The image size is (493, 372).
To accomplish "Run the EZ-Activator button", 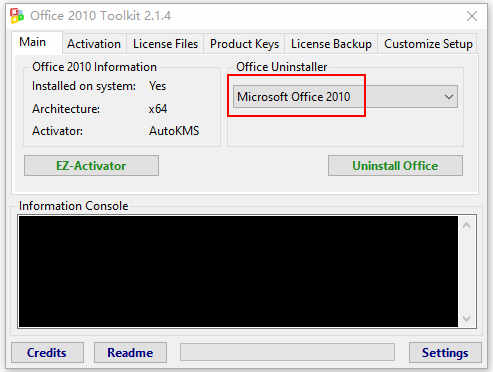I will click(x=91, y=166).
